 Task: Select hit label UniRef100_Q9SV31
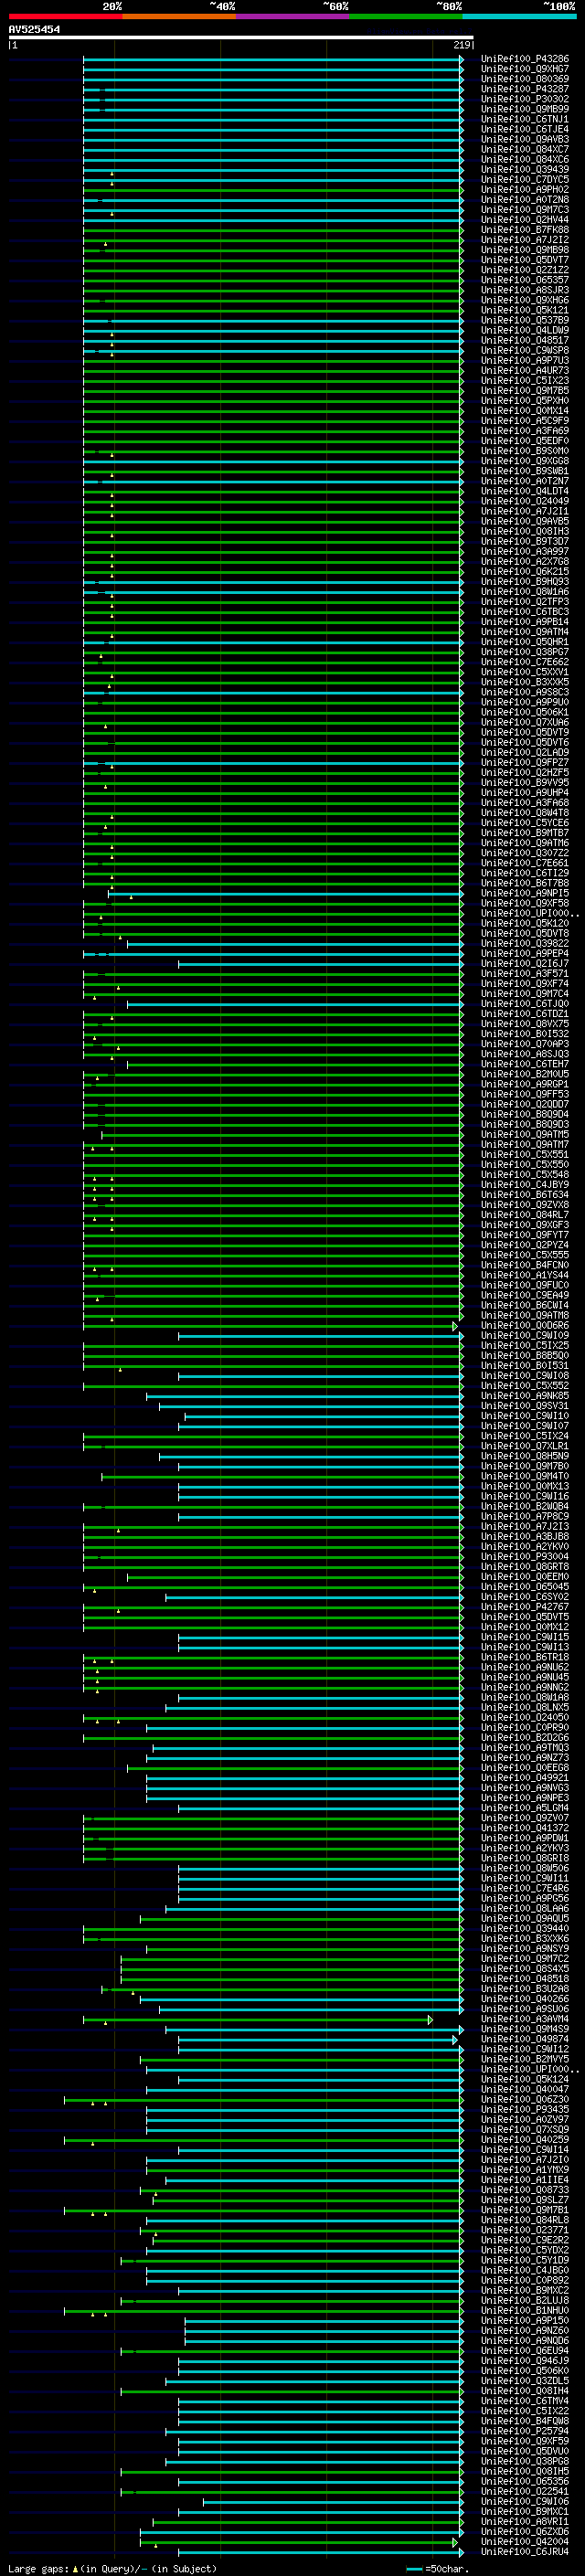tap(525, 1405)
